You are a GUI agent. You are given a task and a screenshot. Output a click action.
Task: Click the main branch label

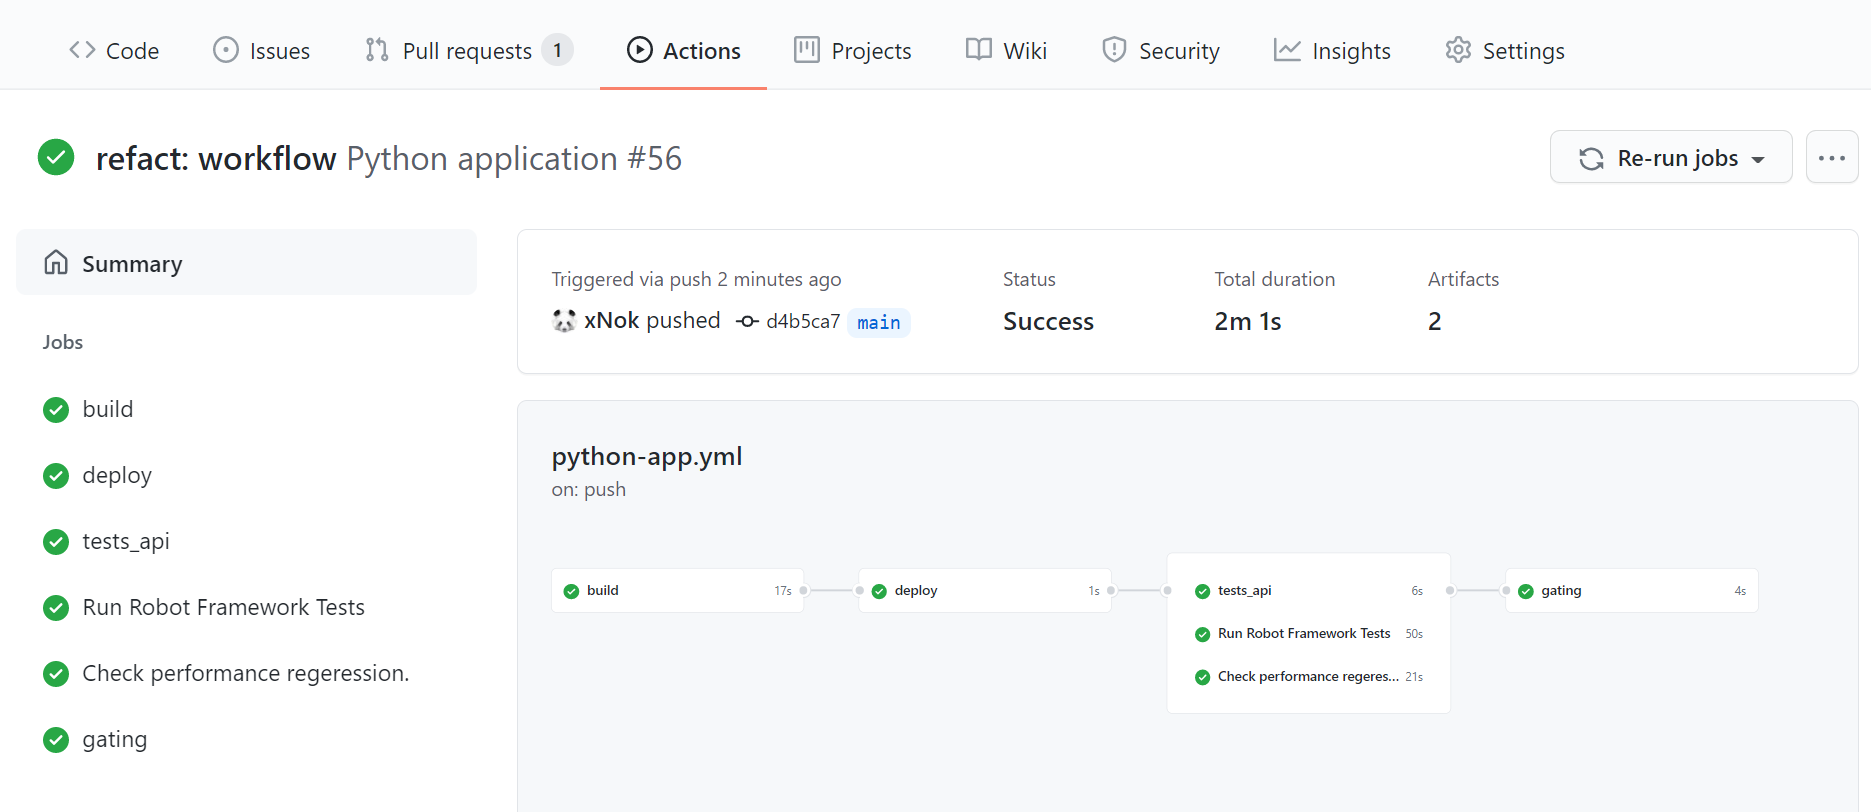(878, 322)
